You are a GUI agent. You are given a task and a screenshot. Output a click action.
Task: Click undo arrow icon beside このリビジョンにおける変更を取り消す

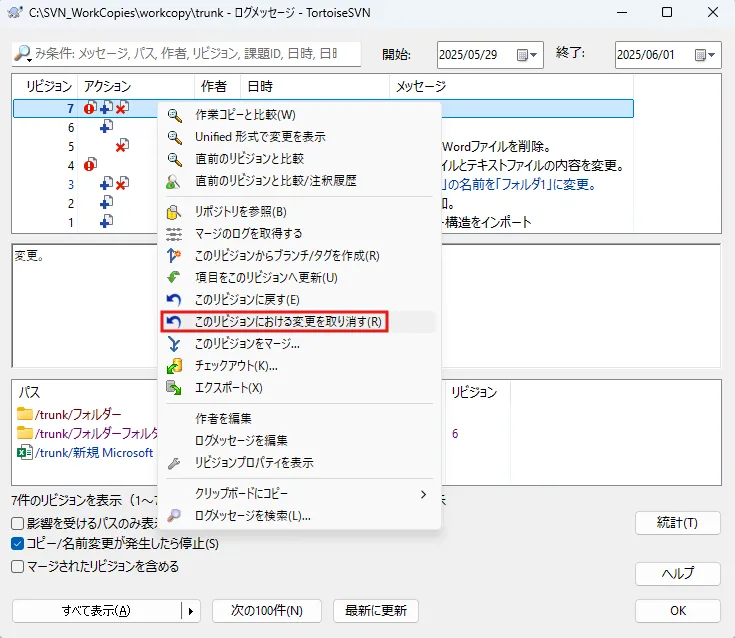(173, 322)
